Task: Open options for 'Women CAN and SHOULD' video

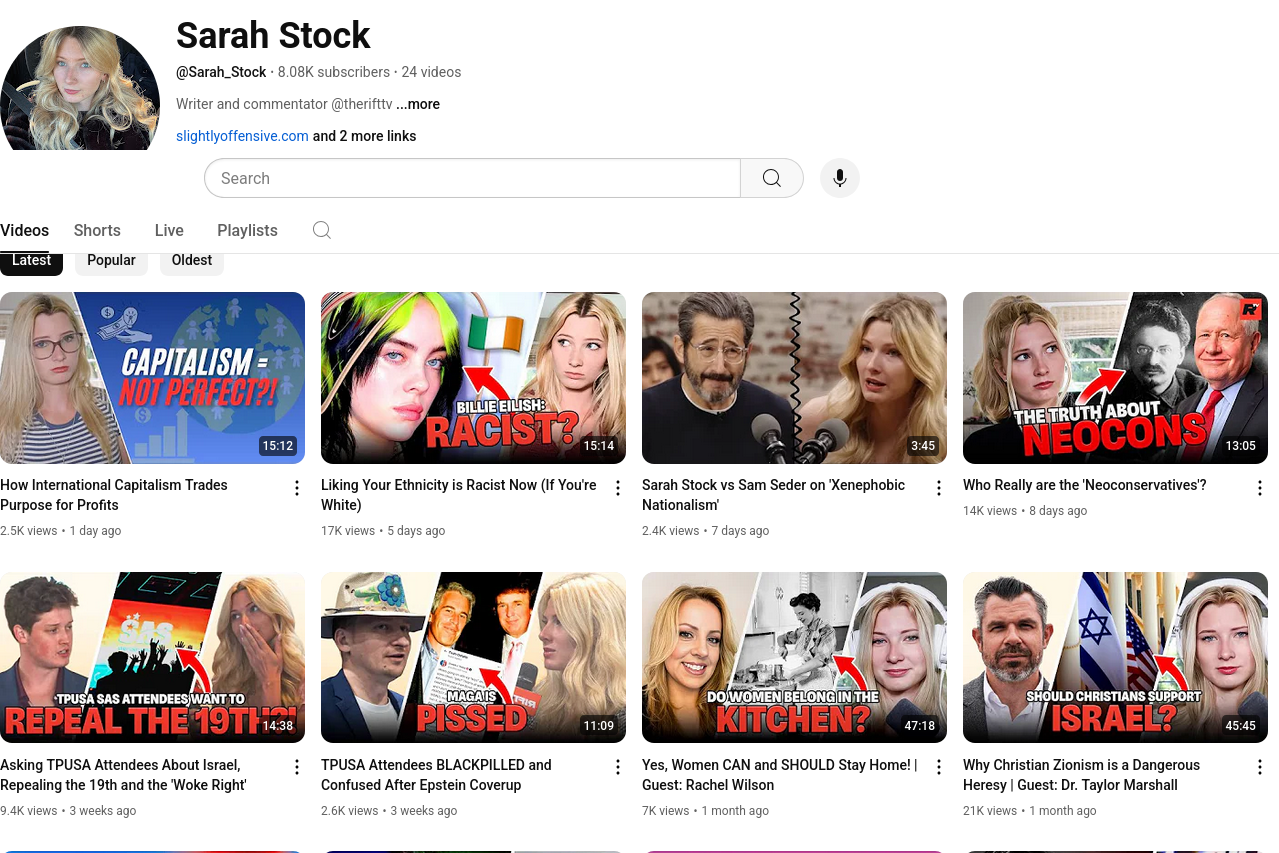Action: click(x=939, y=768)
